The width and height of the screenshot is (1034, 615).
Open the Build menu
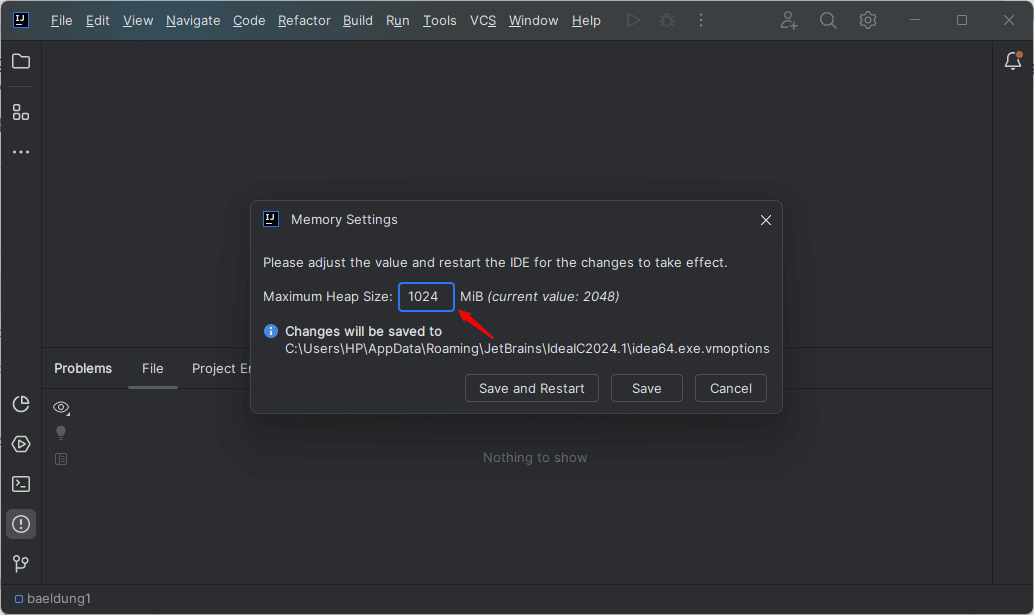pyautogui.click(x=358, y=20)
